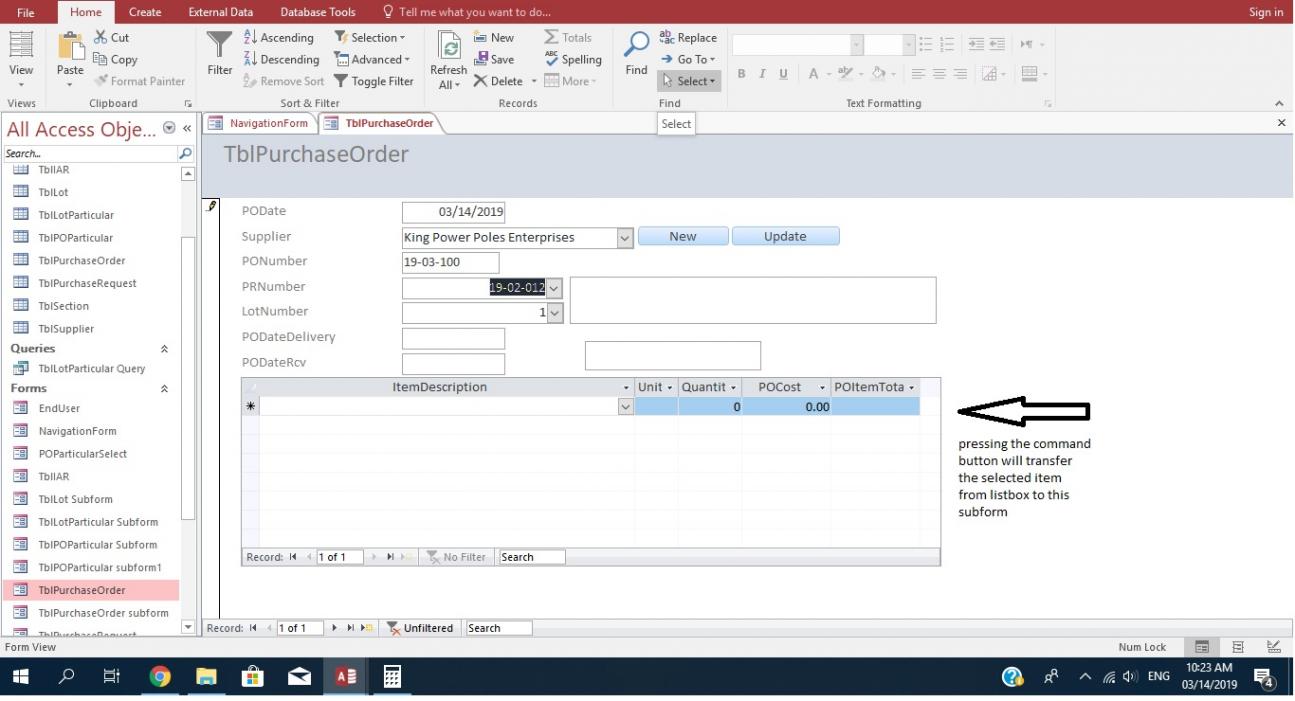This screenshot has height=701, width=1295.
Task: Click the PONumber field
Action: click(x=450, y=263)
